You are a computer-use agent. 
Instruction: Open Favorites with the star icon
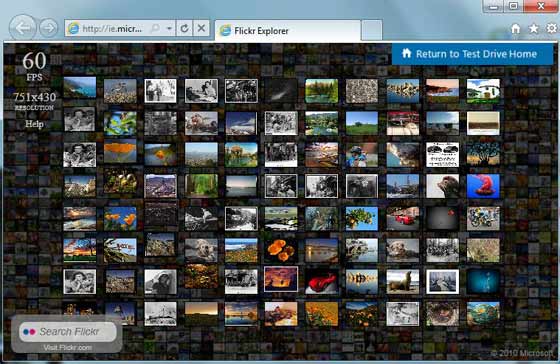click(534, 29)
